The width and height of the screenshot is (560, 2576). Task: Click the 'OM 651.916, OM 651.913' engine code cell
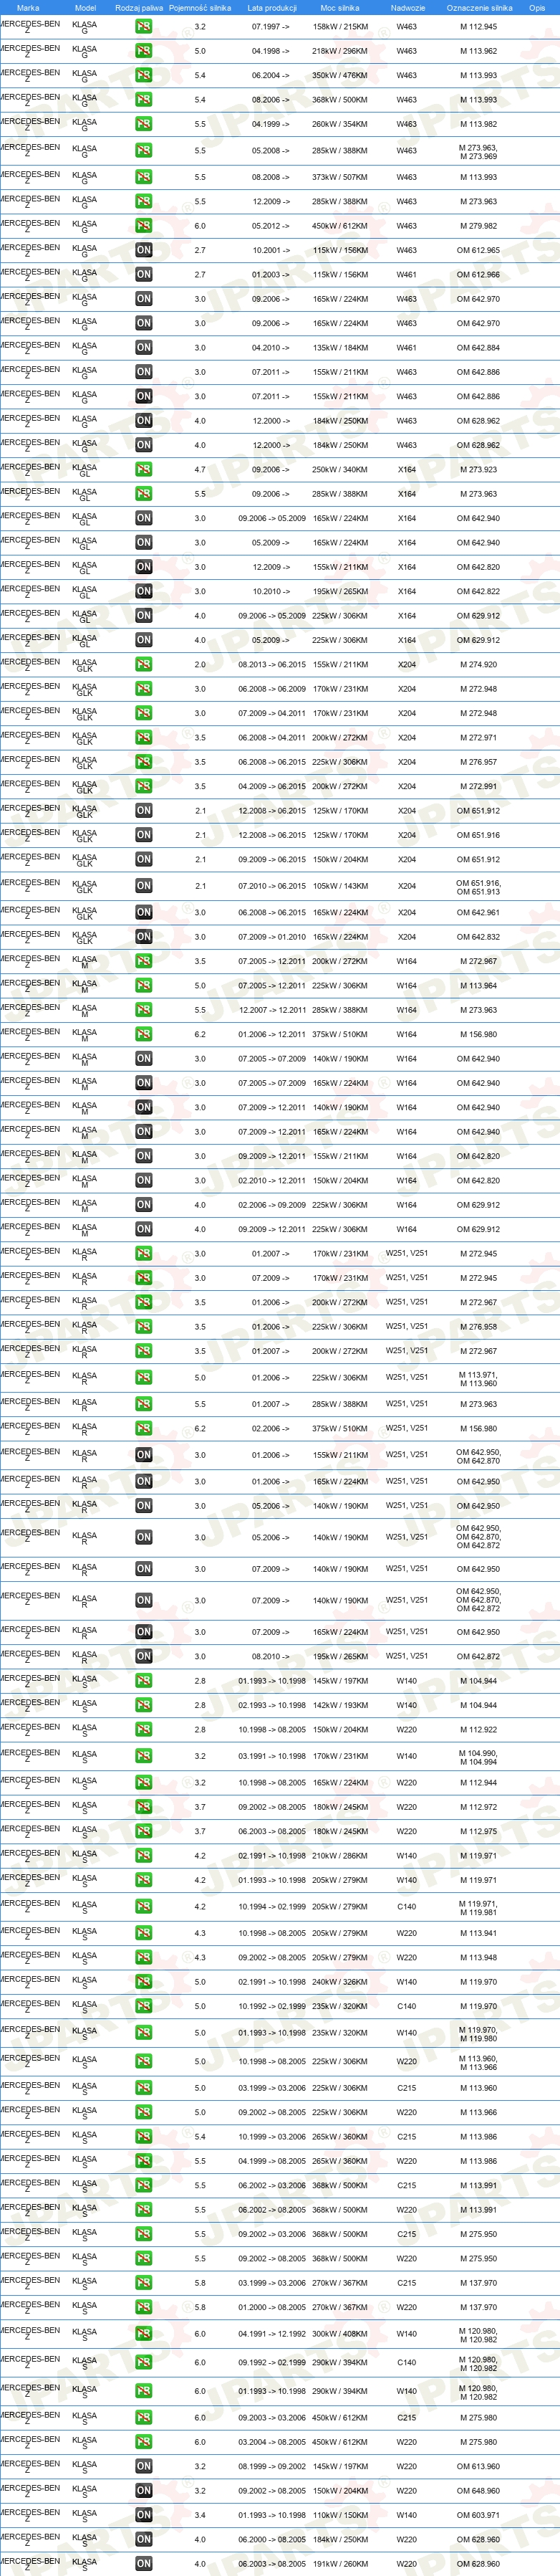coord(478,887)
